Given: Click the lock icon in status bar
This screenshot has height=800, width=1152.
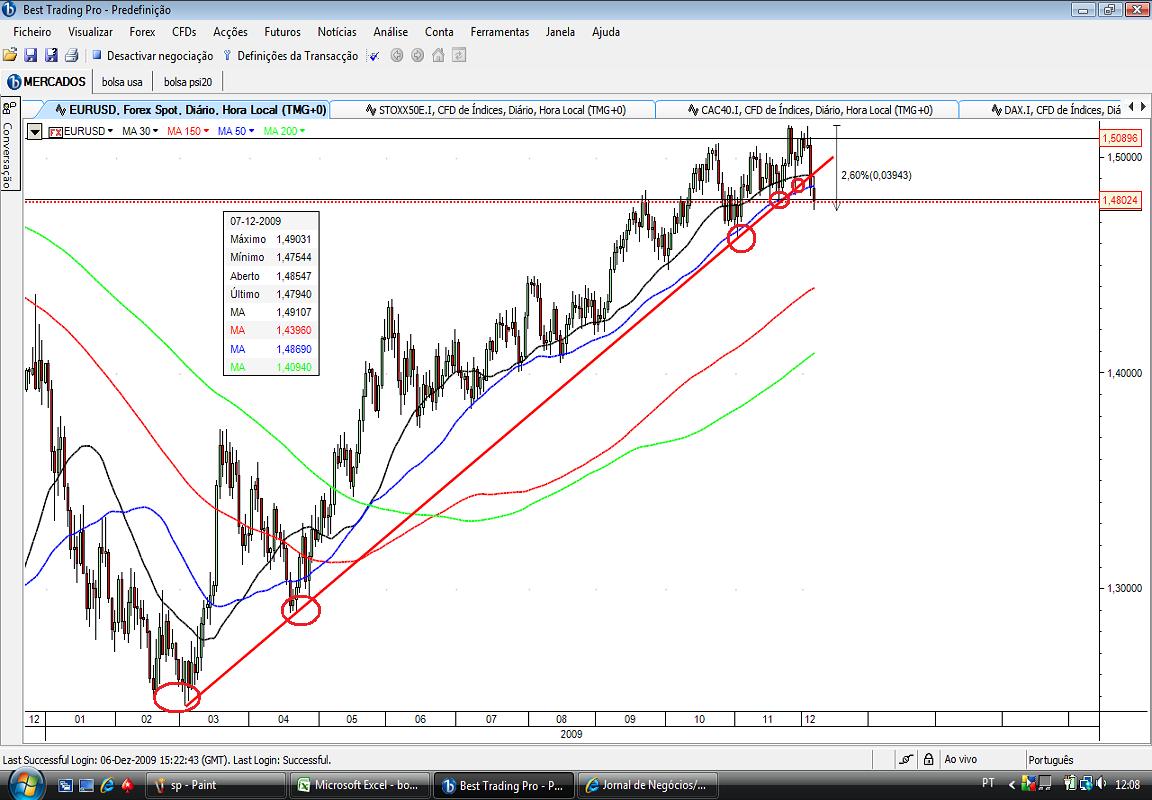Looking at the screenshot, I should pyautogui.click(x=929, y=760).
